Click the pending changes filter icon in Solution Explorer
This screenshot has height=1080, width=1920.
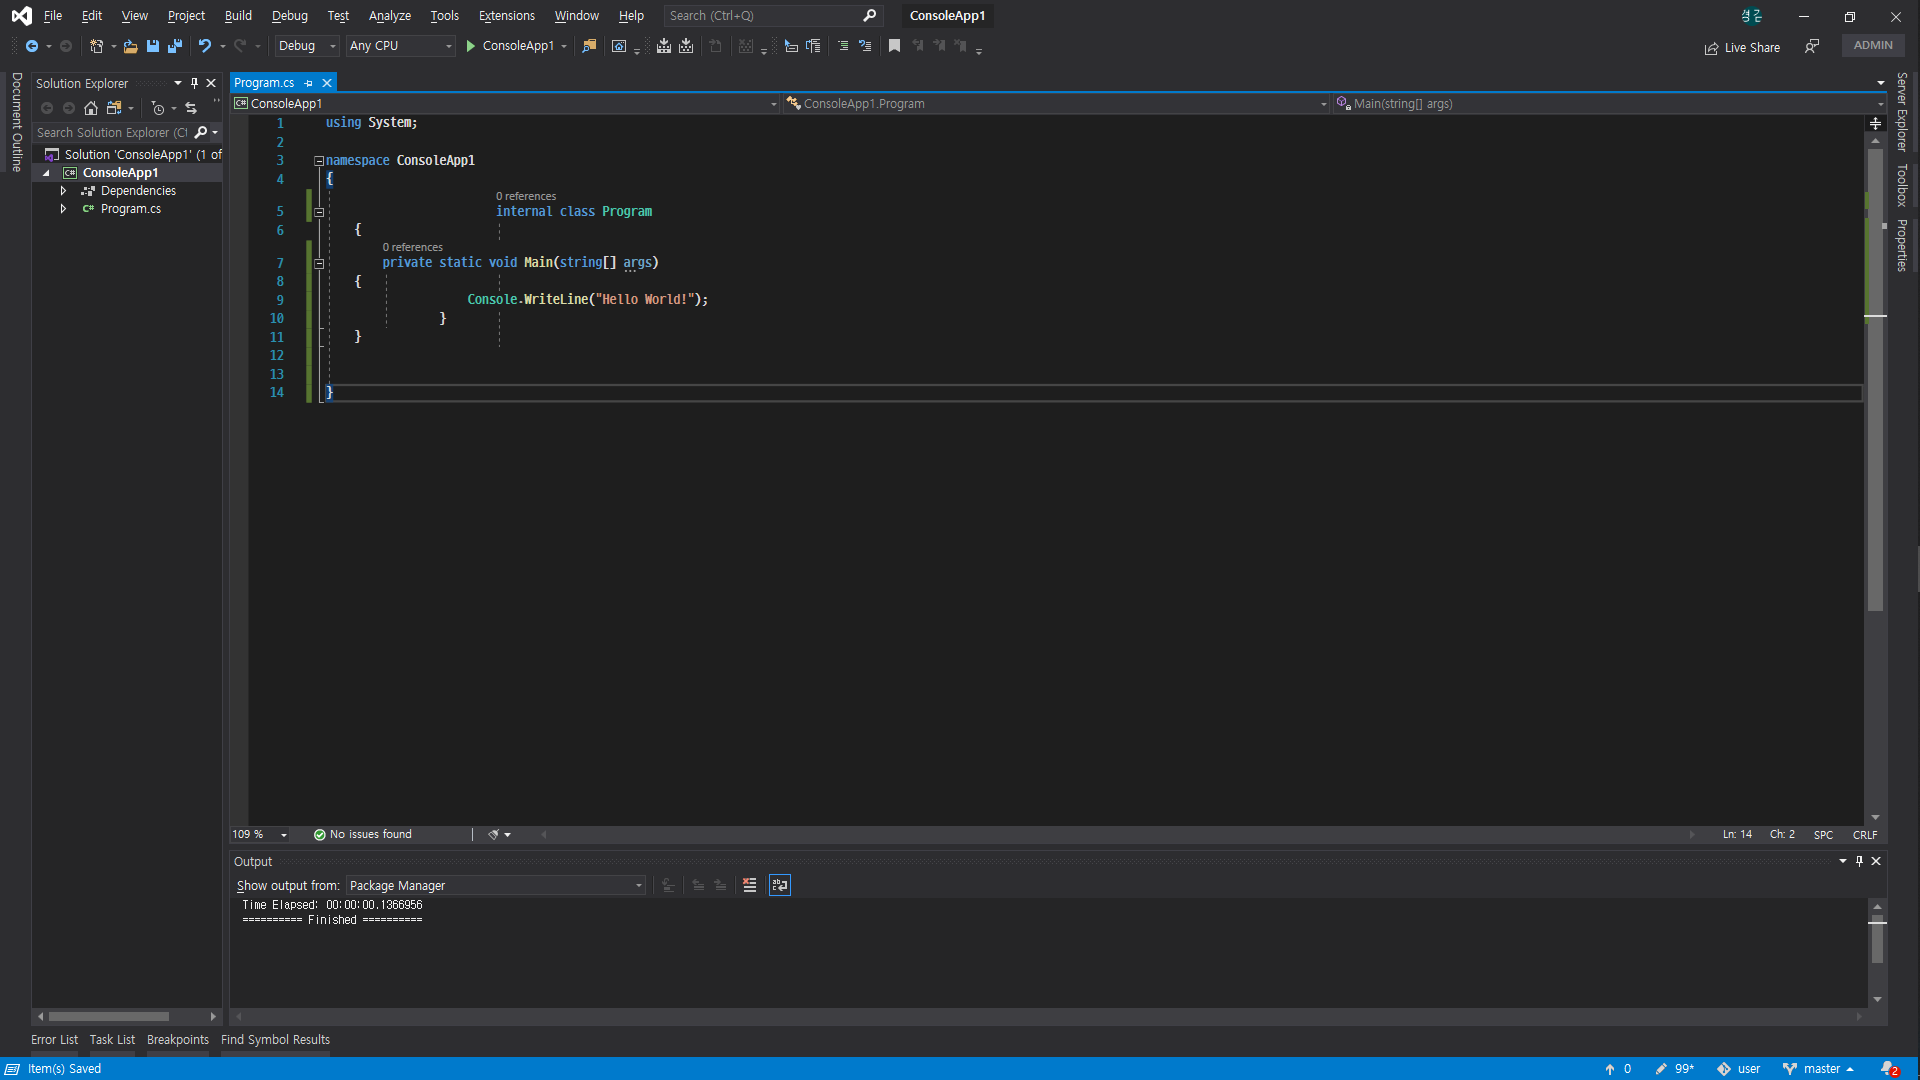(158, 108)
